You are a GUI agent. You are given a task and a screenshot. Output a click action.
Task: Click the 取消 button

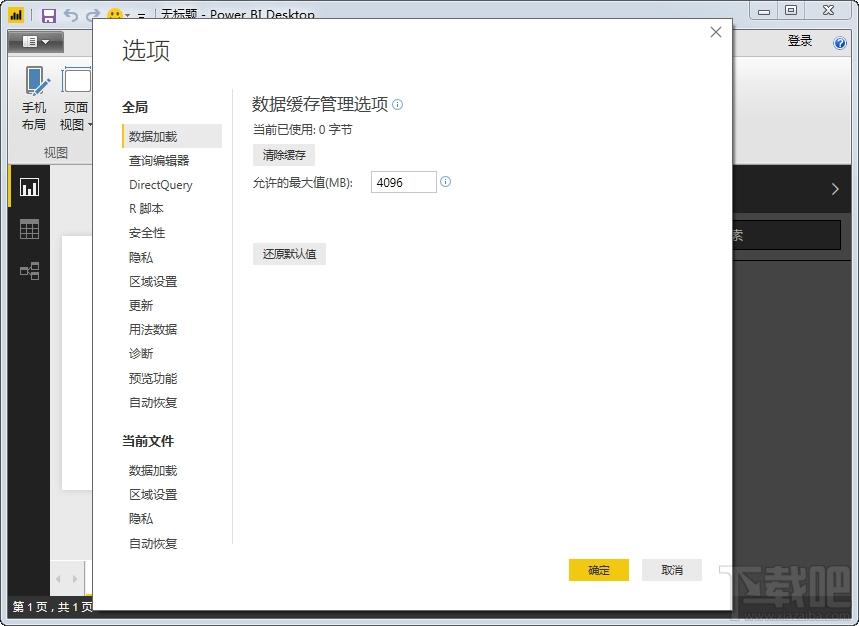point(672,570)
